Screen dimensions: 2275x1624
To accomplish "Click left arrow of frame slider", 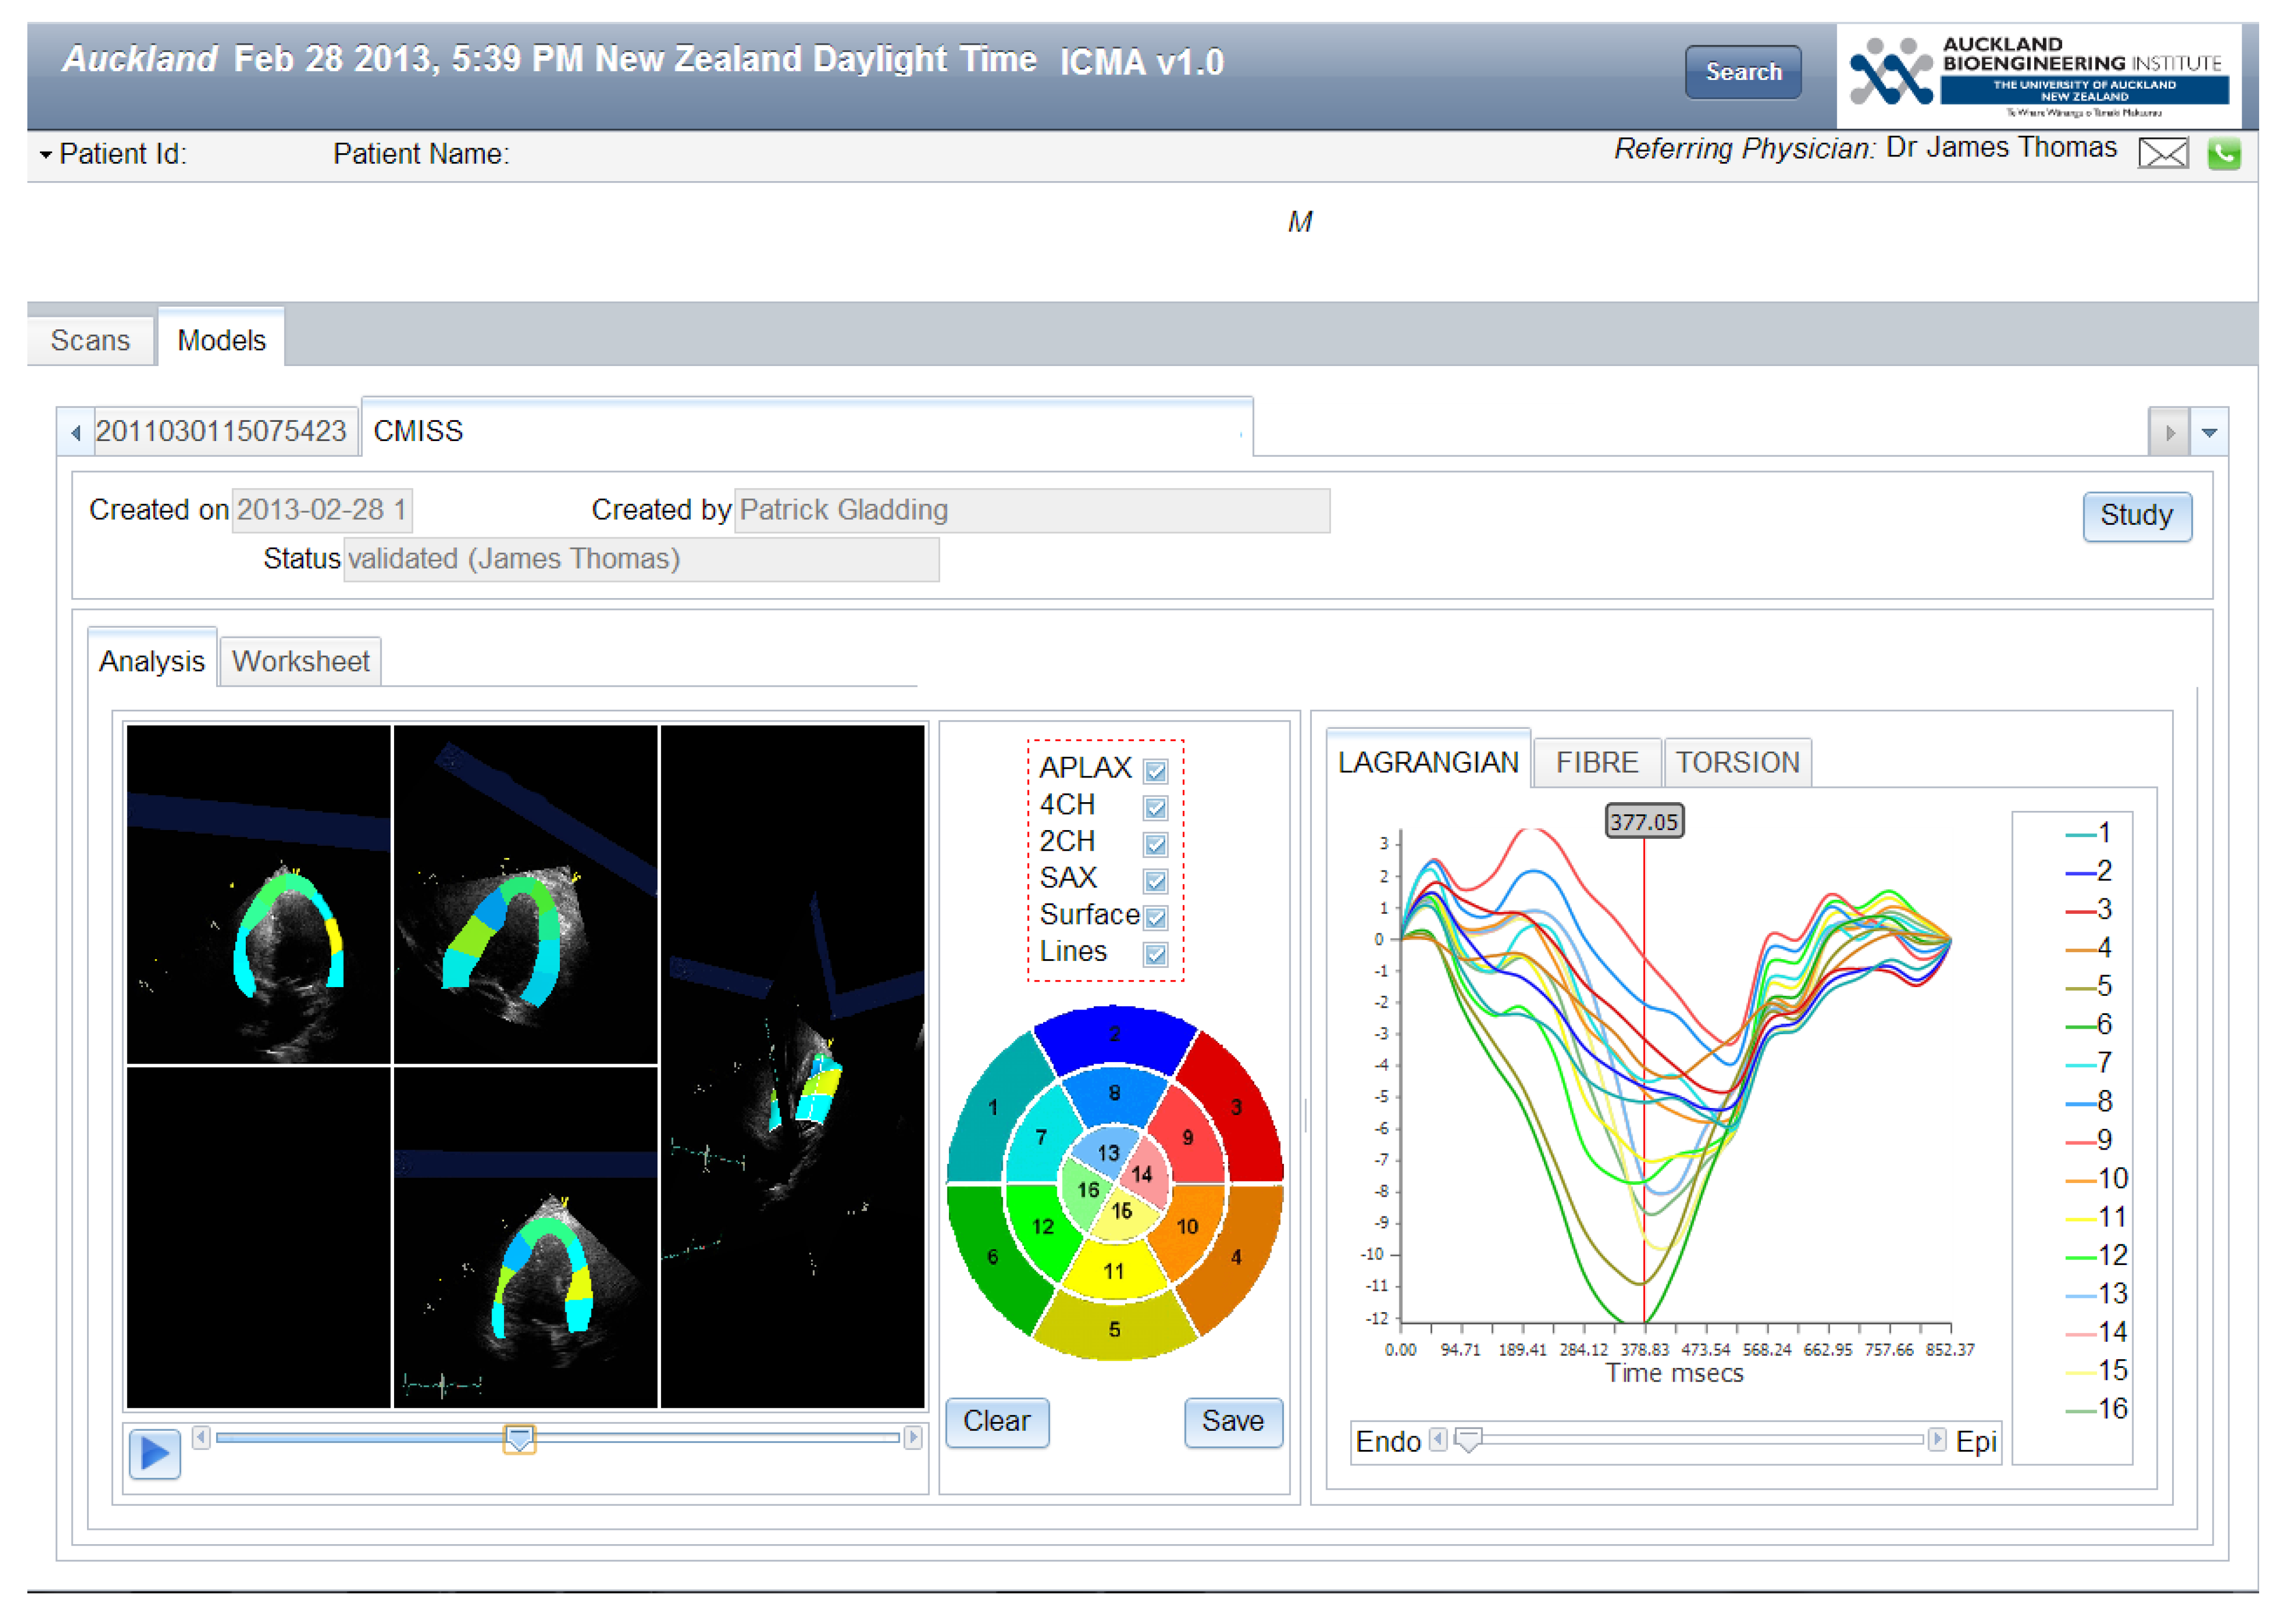I will click(200, 1437).
